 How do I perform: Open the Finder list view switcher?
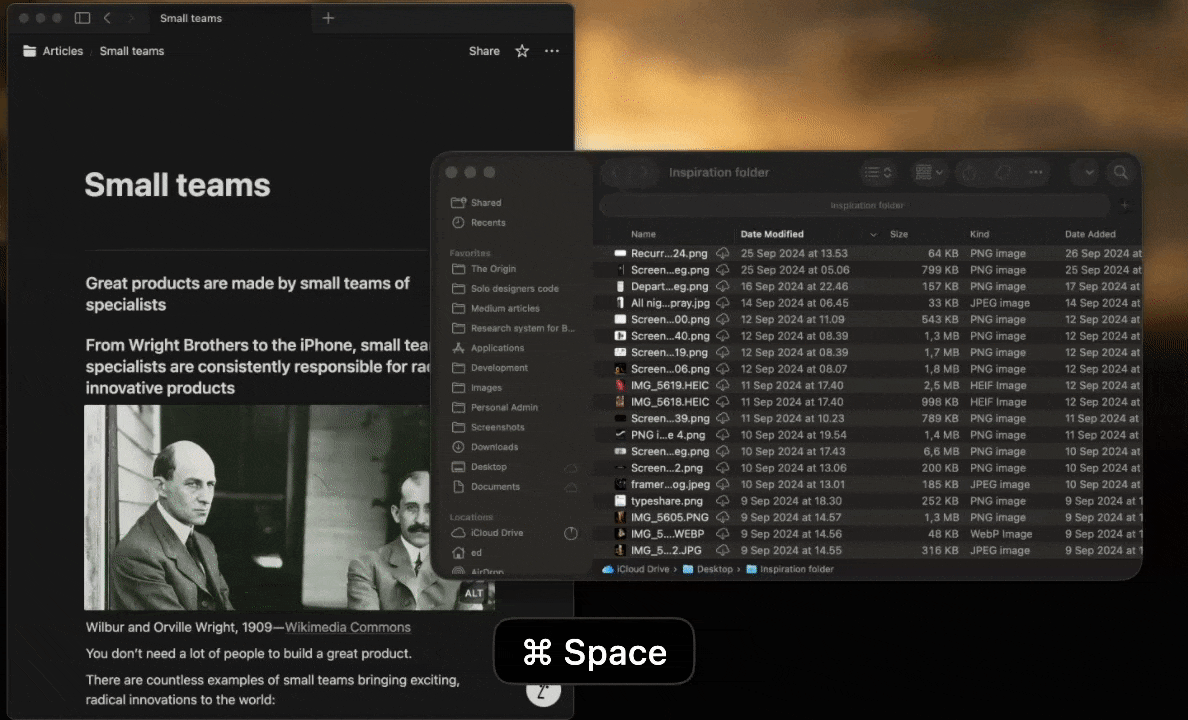(x=879, y=172)
